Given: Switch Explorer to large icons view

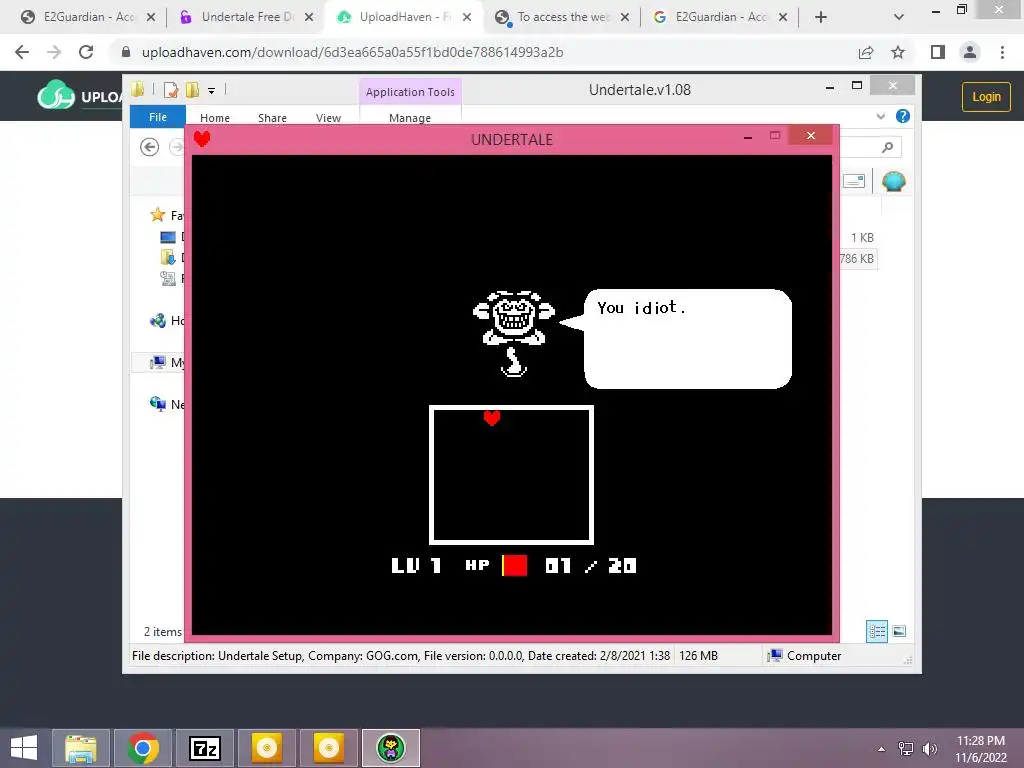Looking at the screenshot, I should pyautogui.click(x=899, y=631).
